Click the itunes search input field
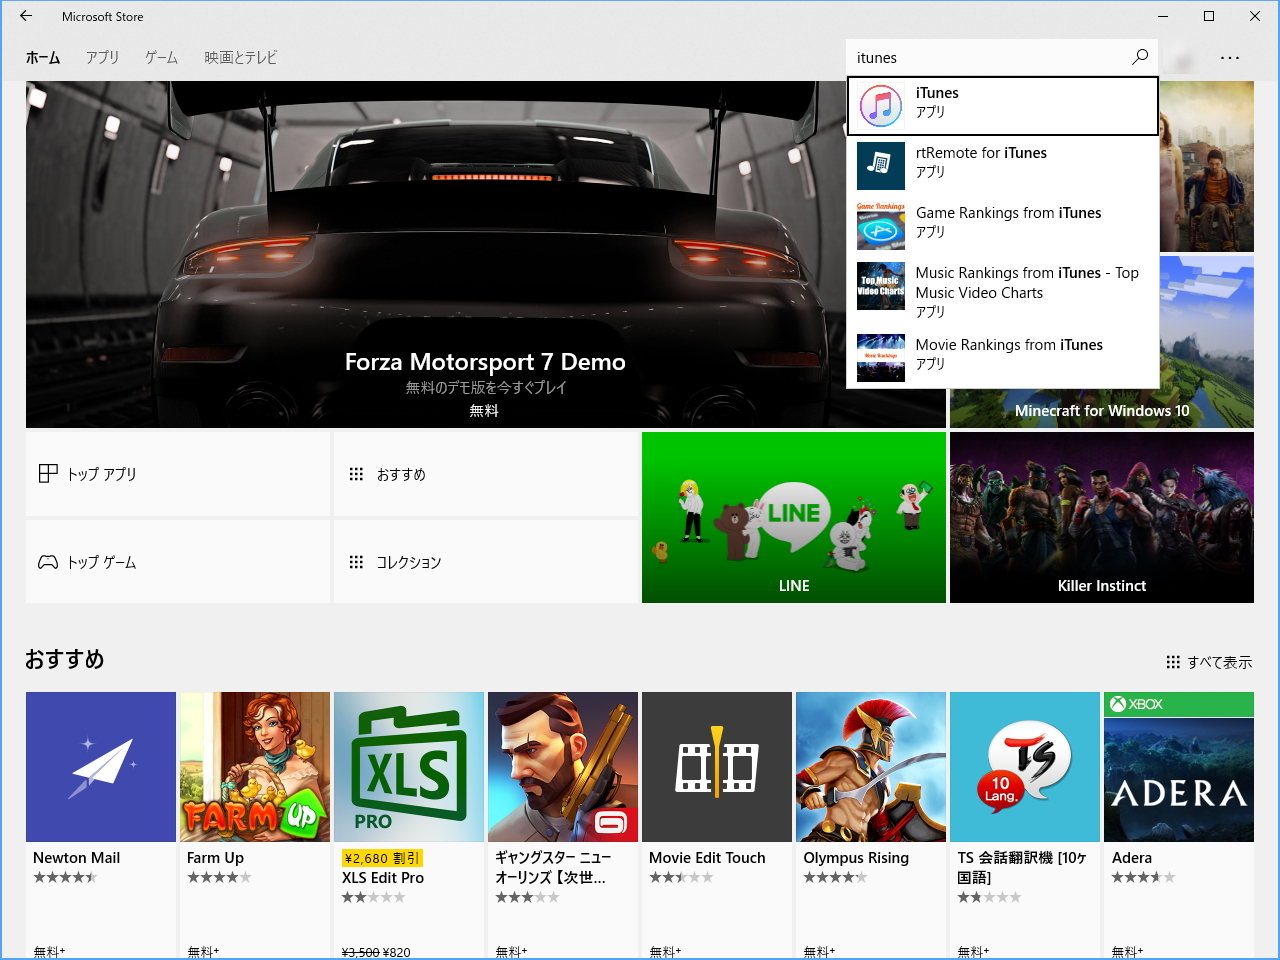Image resolution: width=1280 pixels, height=960 pixels. pyautogui.click(x=980, y=57)
